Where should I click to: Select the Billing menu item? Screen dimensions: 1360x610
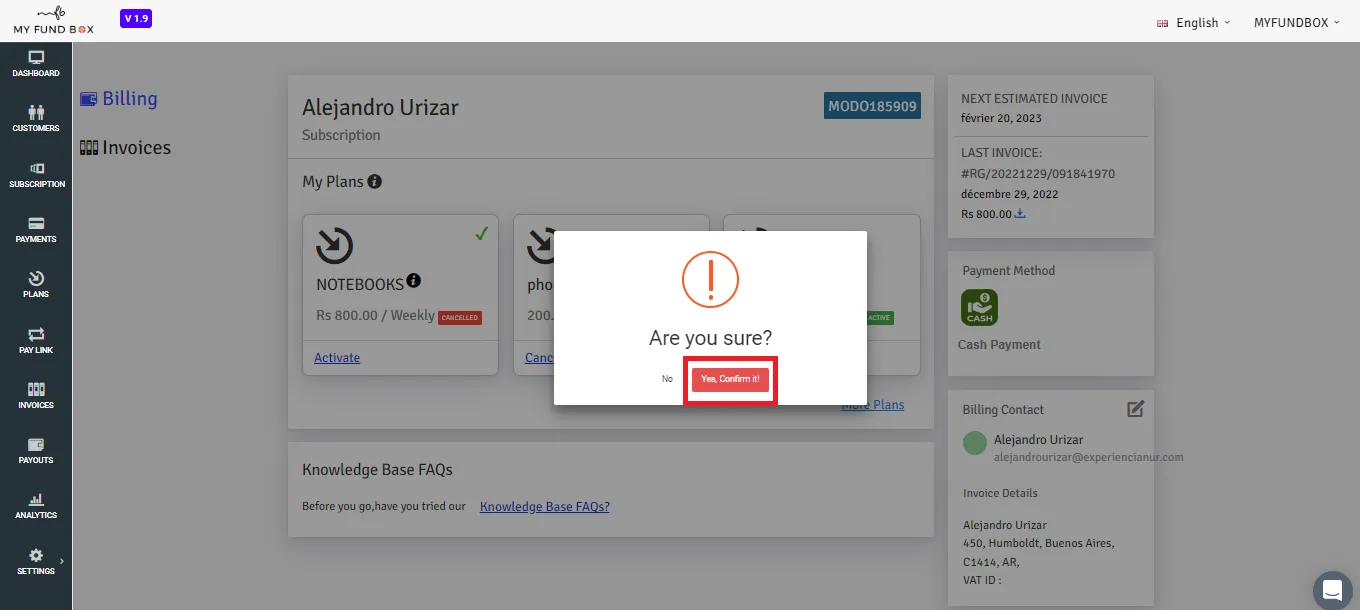pos(119,99)
